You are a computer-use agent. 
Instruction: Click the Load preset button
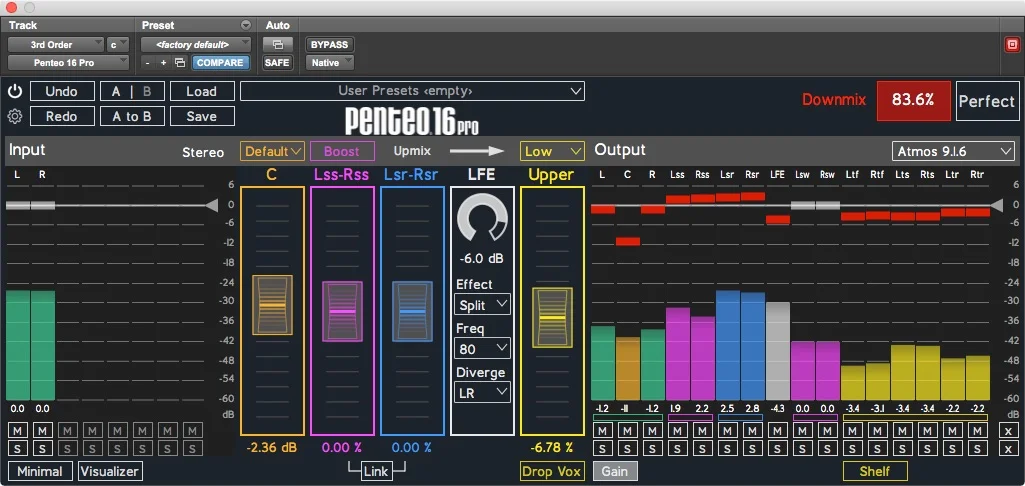[202, 91]
